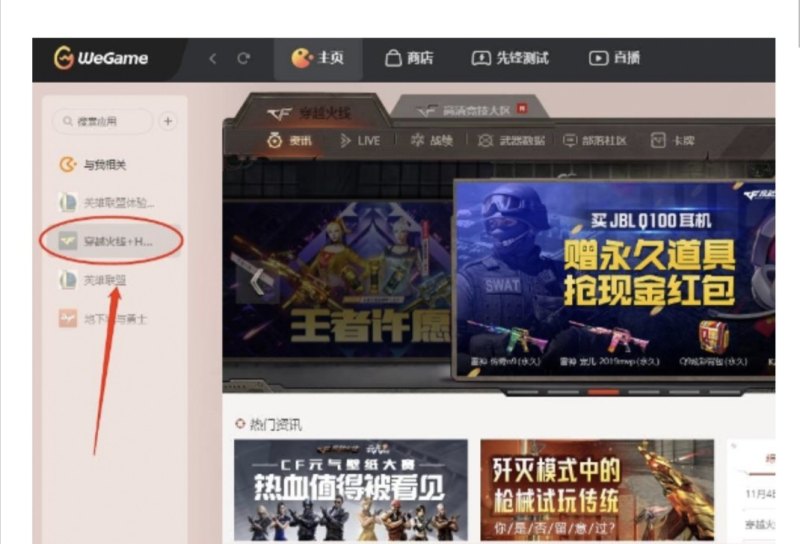This screenshot has height=544, width=800.
Task: Click the WeGame logo
Action: click(x=101, y=58)
